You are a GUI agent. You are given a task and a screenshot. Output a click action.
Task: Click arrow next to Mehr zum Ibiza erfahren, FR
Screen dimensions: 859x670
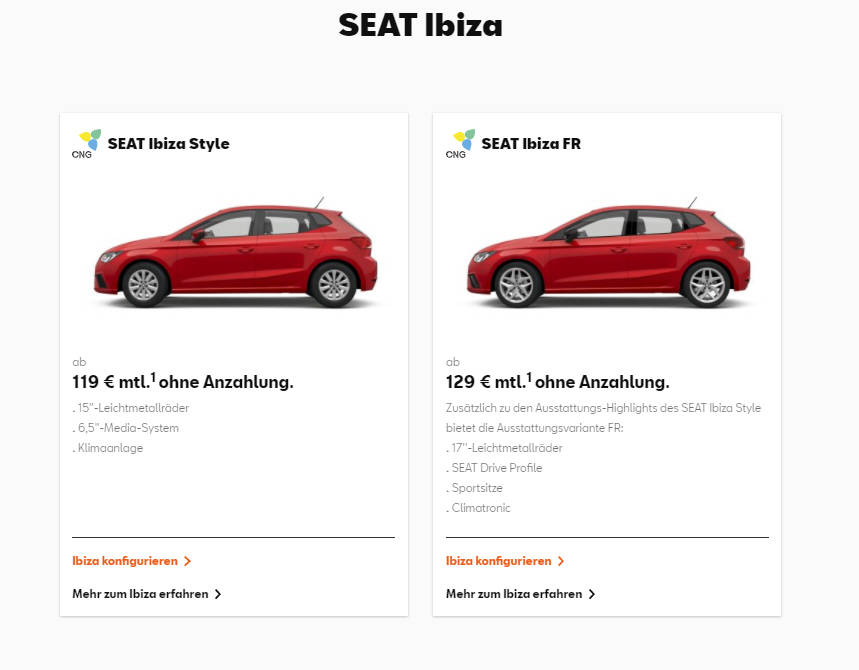coord(592,594)
